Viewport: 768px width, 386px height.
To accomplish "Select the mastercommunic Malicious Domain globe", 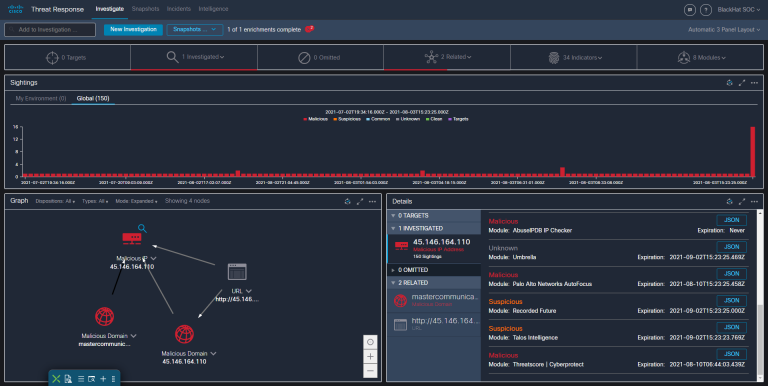I will pyautogui.click(x=104, y=316).
